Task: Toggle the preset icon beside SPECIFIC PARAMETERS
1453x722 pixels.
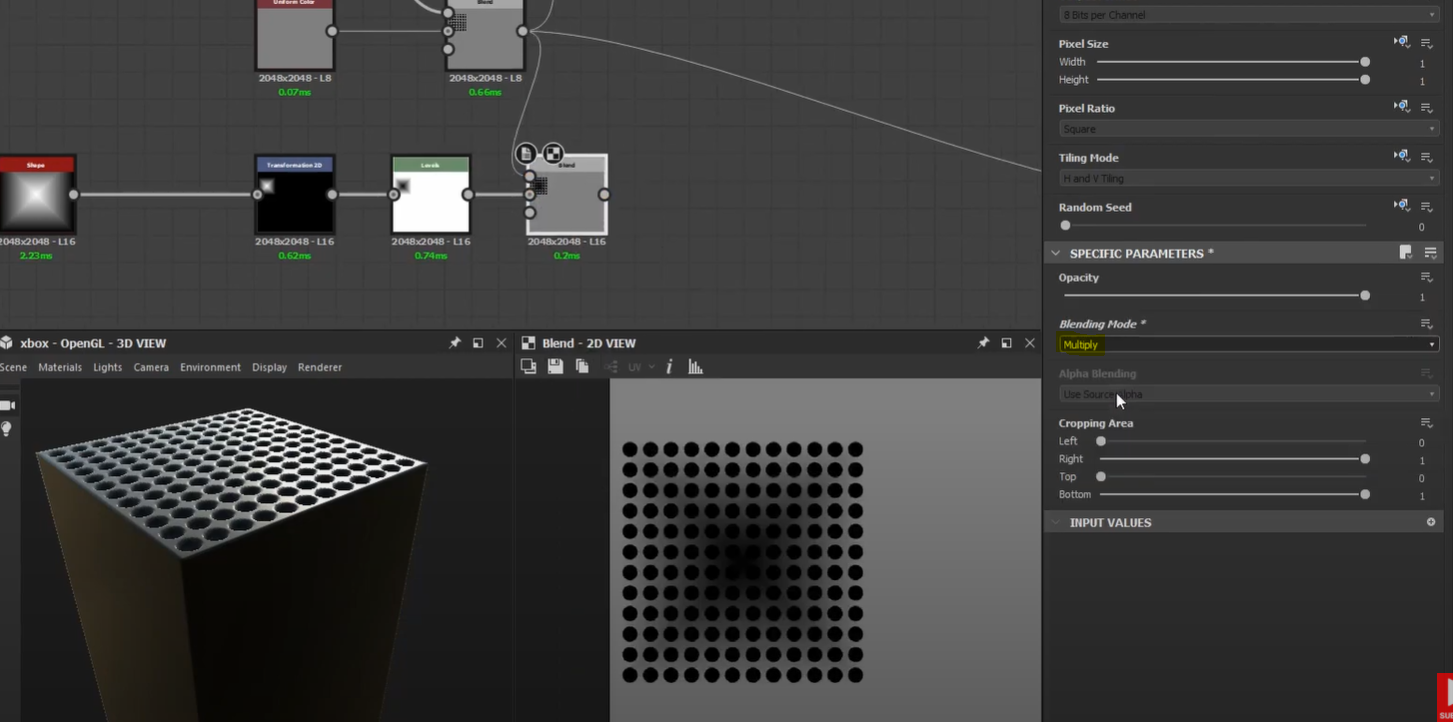Action: 1404,252
